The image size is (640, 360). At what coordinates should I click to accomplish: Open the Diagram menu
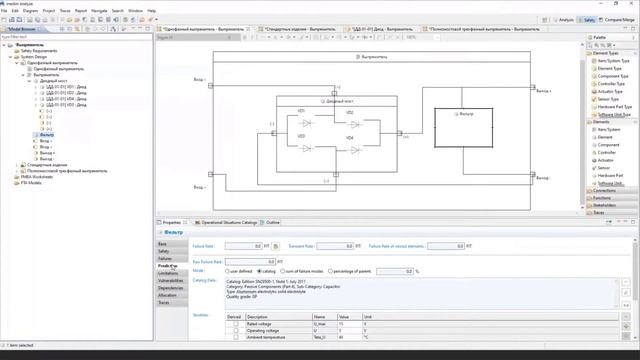click(x=30, y=11)
